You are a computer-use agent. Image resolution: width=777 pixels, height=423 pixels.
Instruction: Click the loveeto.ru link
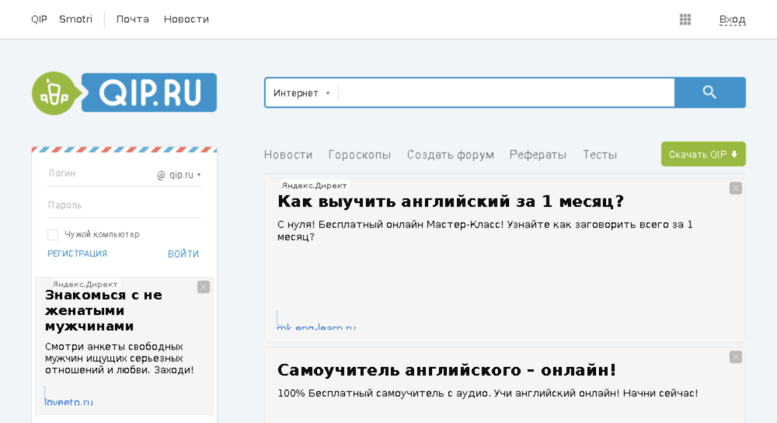(x=69, y=402)
